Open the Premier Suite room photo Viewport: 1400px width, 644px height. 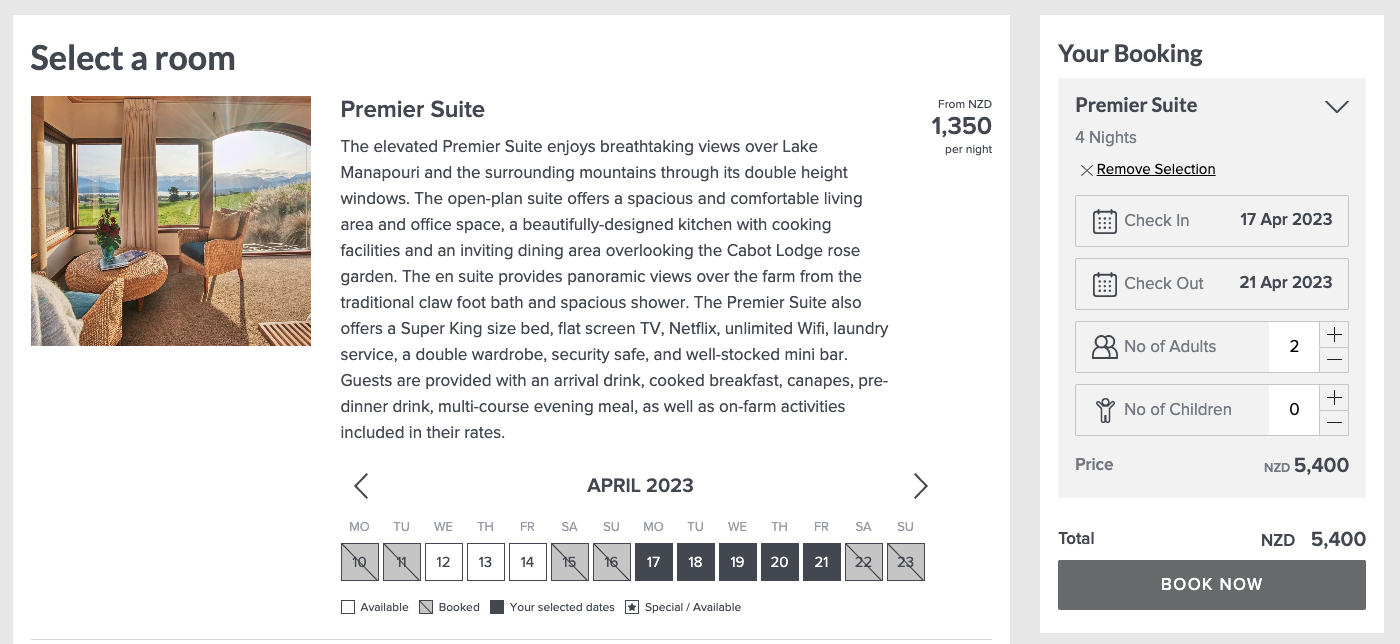click(x=171, y=221)
